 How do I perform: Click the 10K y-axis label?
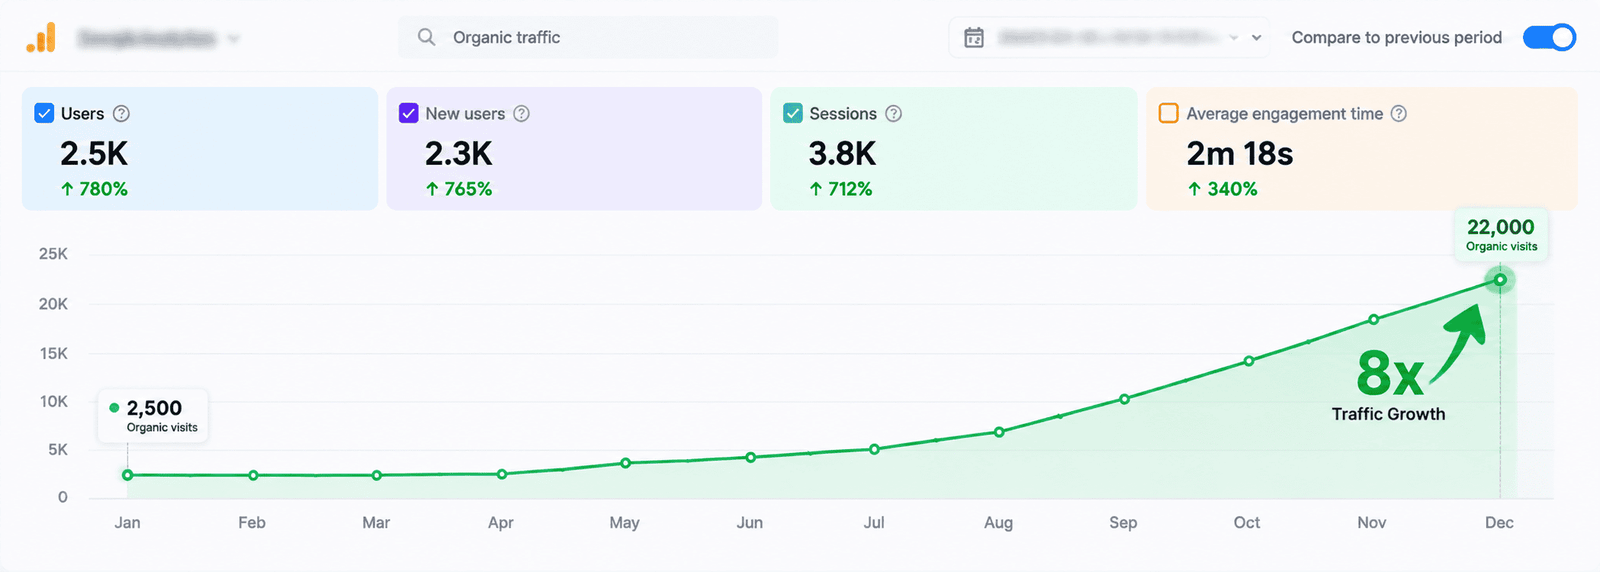pos(53,401)
